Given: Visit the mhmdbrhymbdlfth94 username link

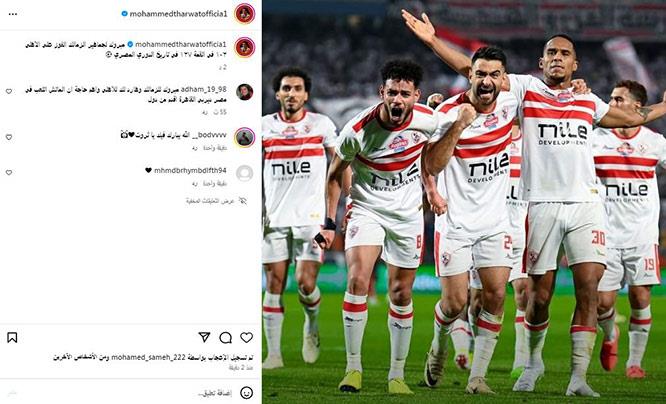Looking at the screenshot, I should tap(190, 170).
